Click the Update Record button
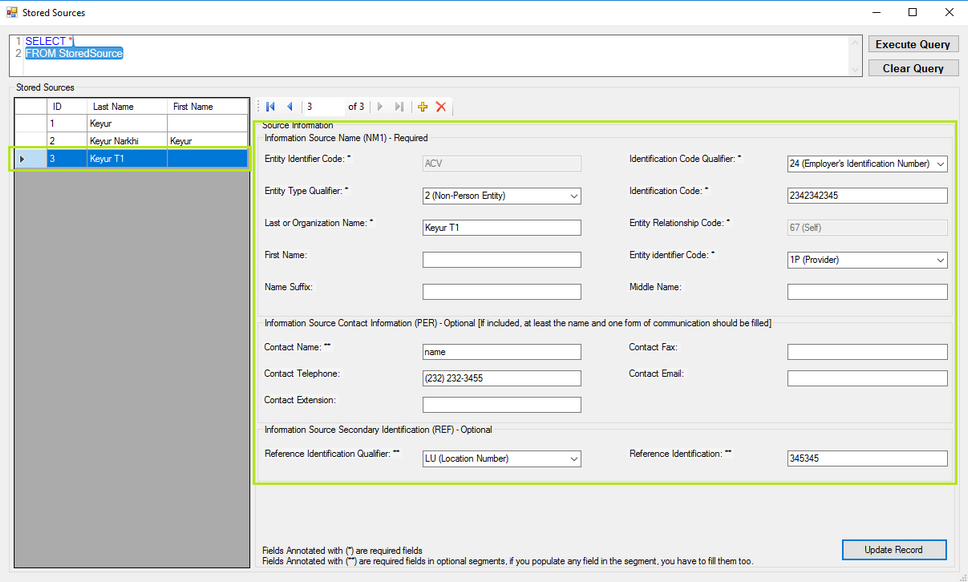 pyautogui.click(x=894, y=550)
